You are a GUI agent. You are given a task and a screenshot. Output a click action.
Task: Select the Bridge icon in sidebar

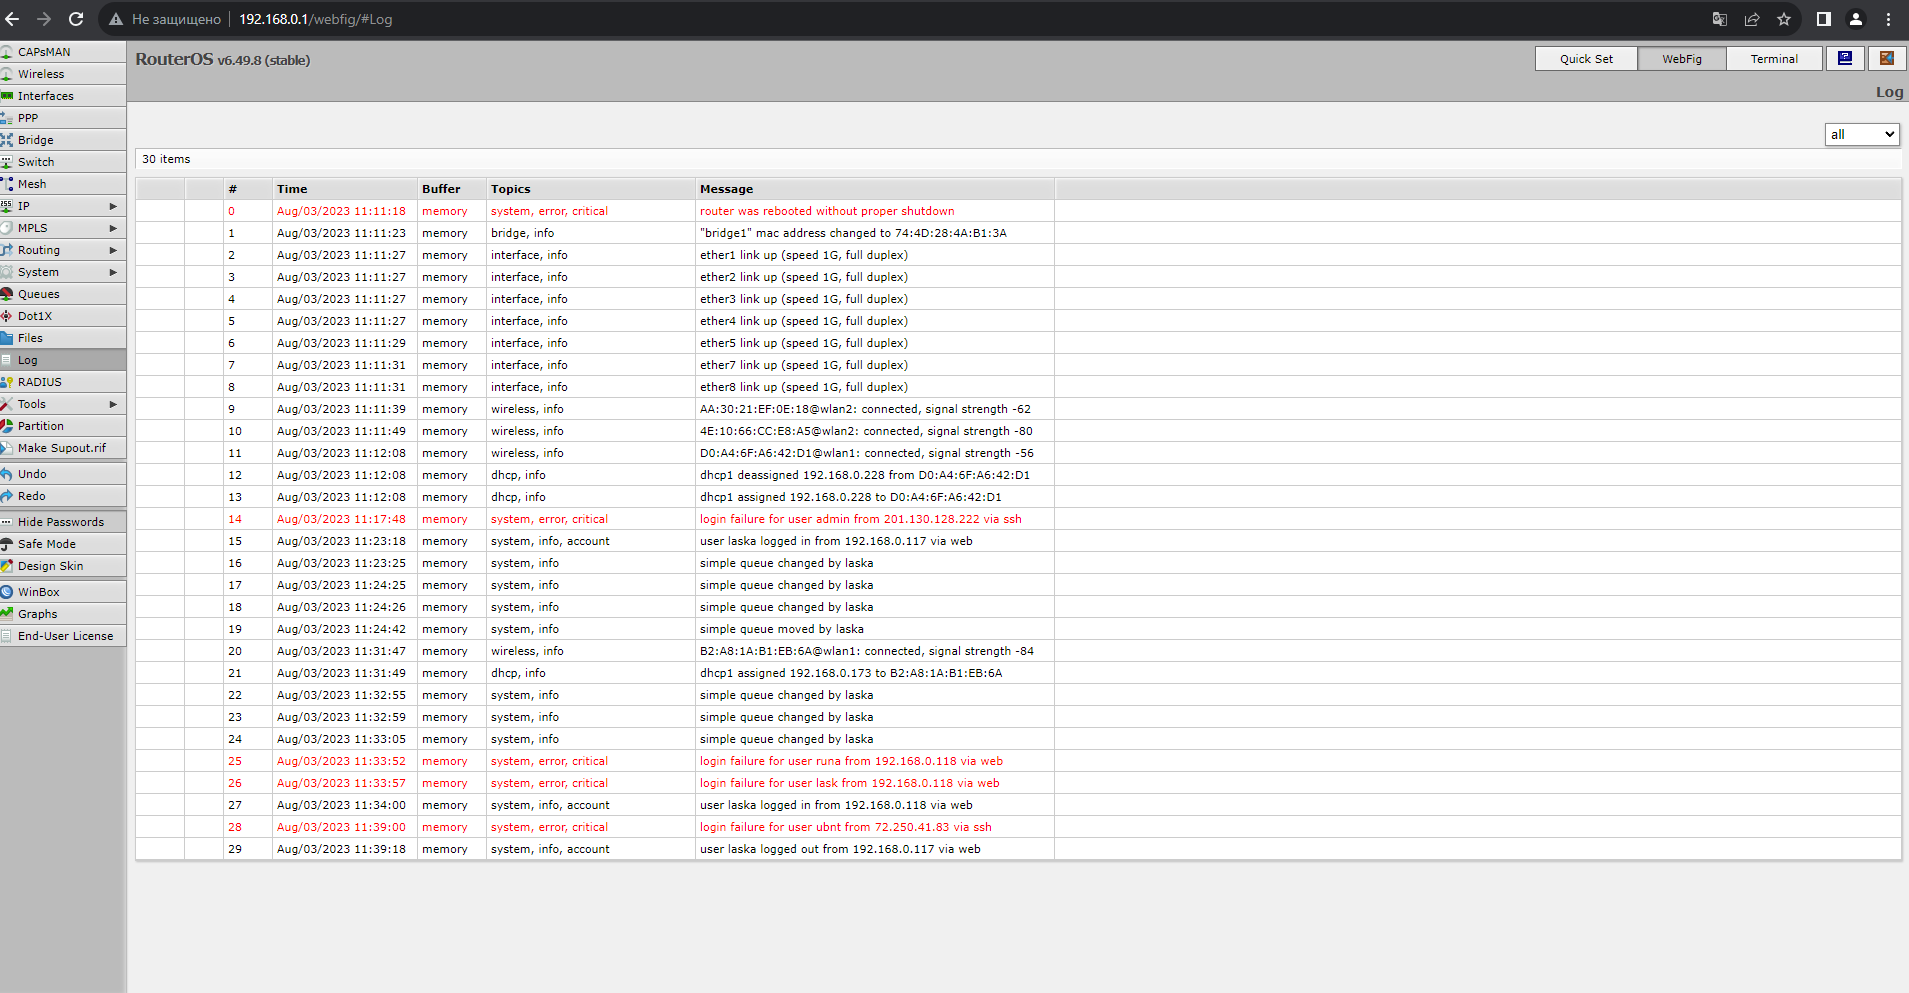point(7,140)
